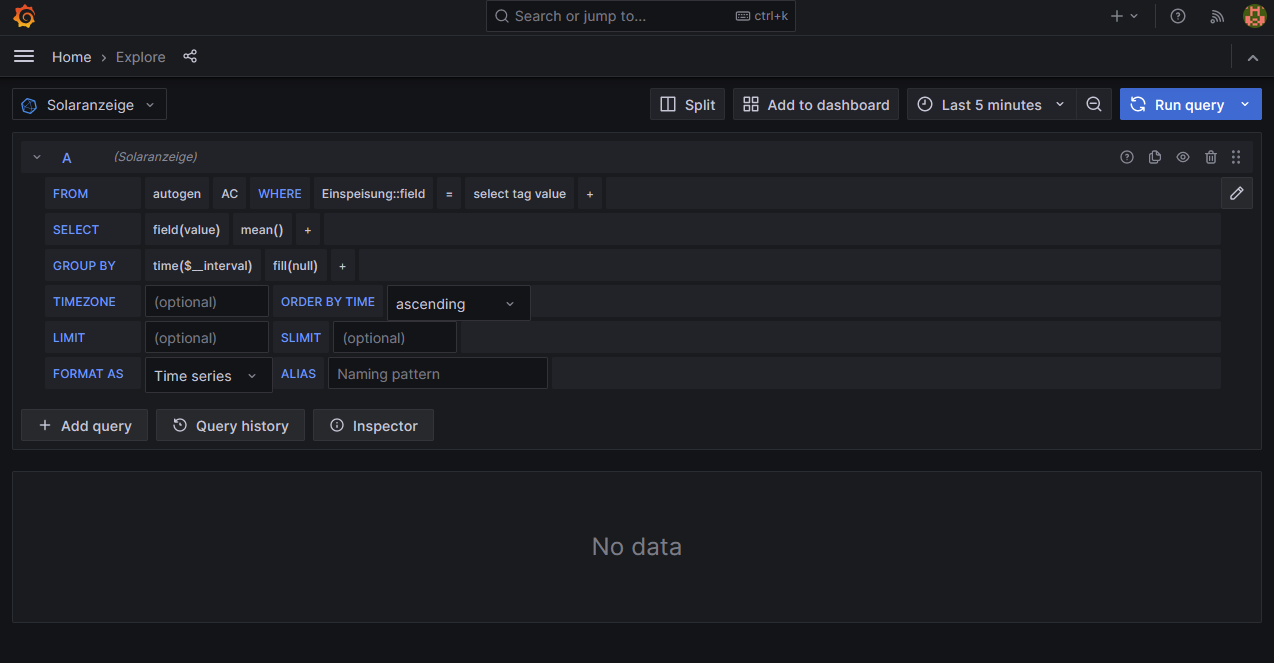Open the Format as Time series dropdown
Screen dimensions: 1274x663
click(208, 376)
